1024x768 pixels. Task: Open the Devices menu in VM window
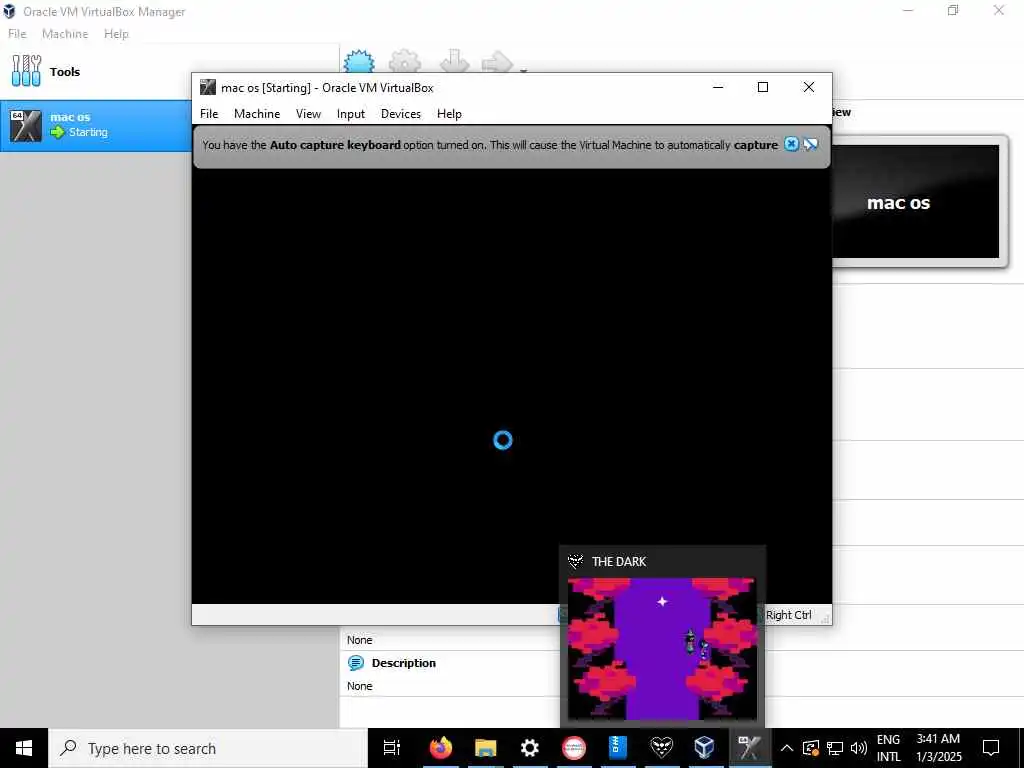point(401,114)
